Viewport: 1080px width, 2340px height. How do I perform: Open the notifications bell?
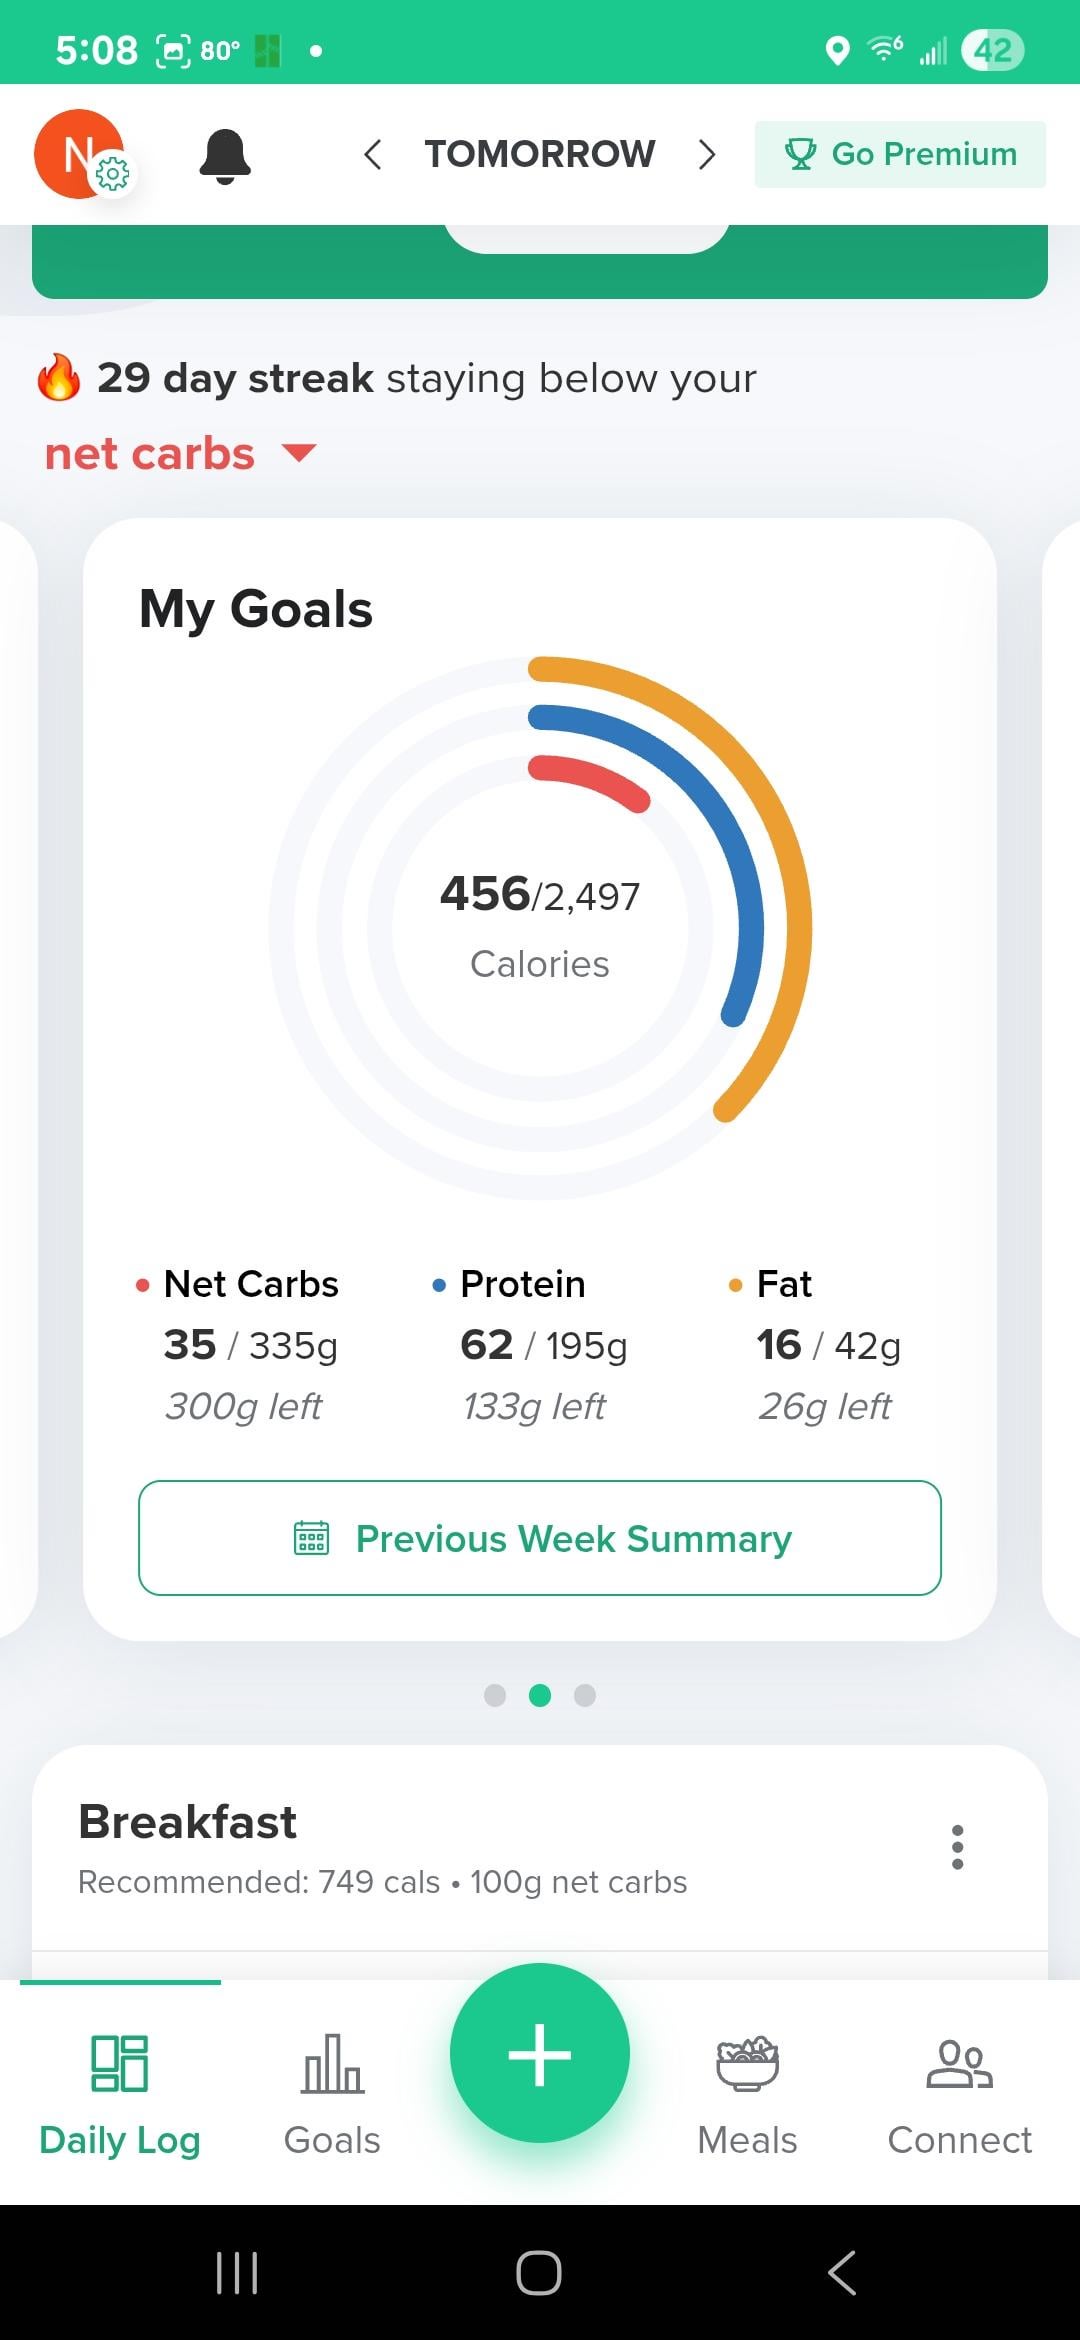(225, 156)
